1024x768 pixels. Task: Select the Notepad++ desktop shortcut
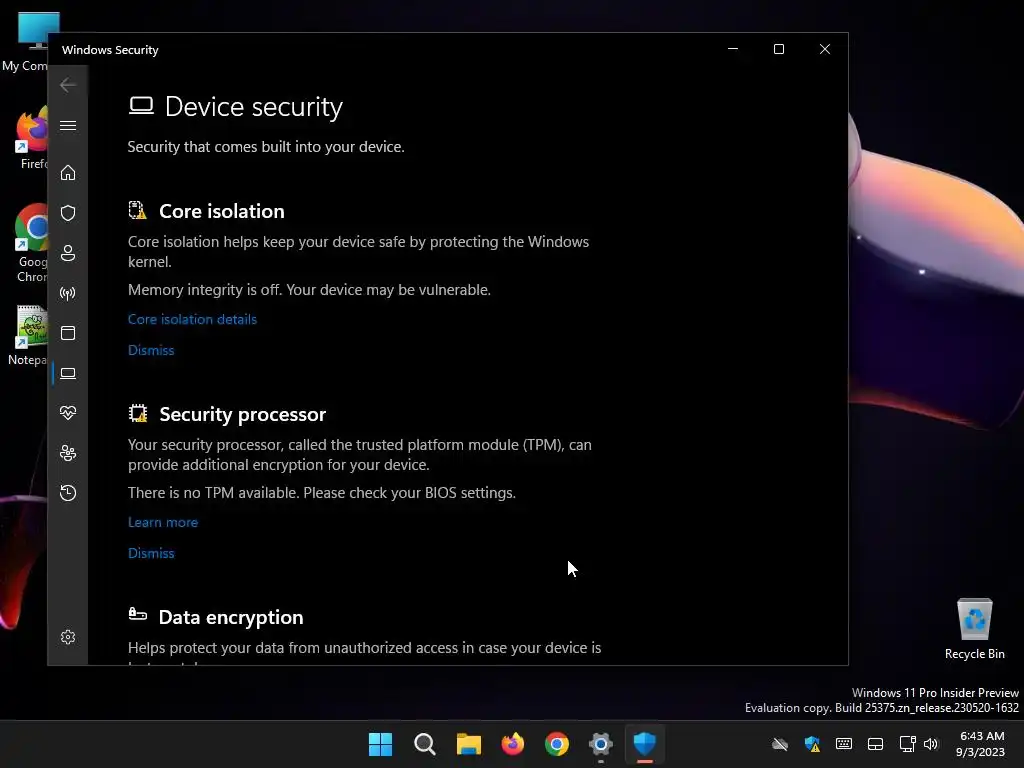click(29, 335)
